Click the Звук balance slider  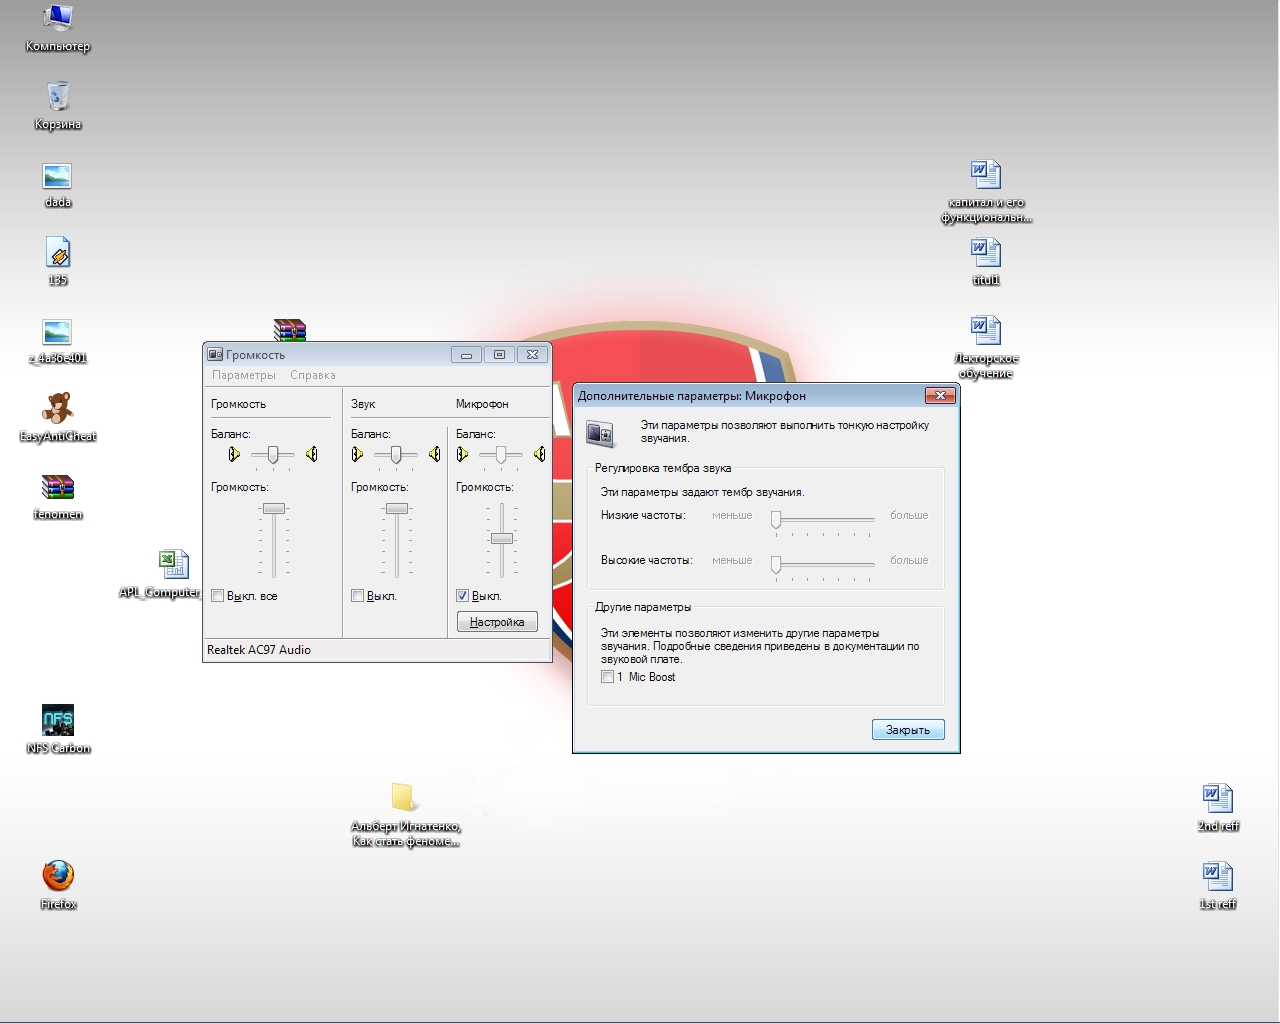click(x=396, y=455)
